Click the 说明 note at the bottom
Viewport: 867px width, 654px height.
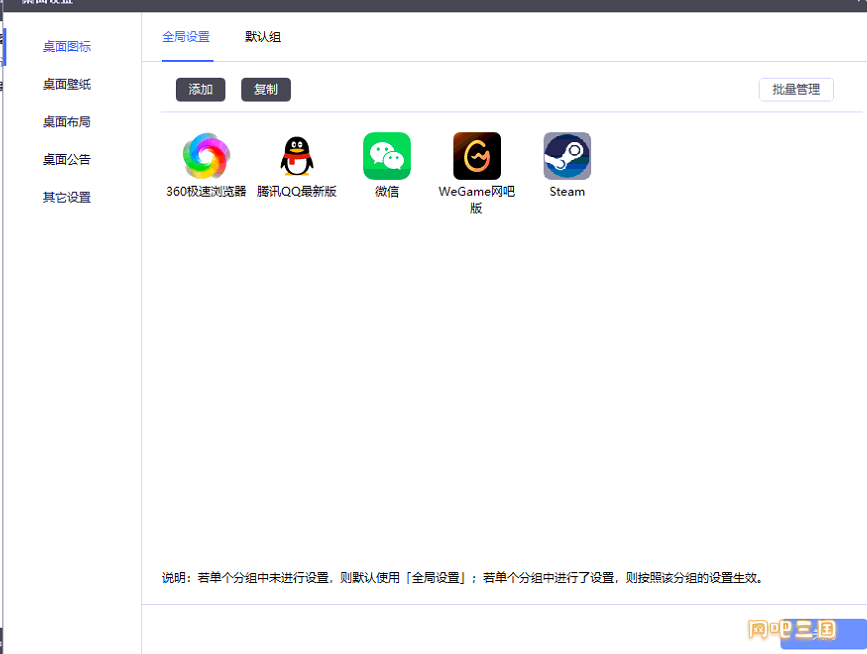click(463, 578)
